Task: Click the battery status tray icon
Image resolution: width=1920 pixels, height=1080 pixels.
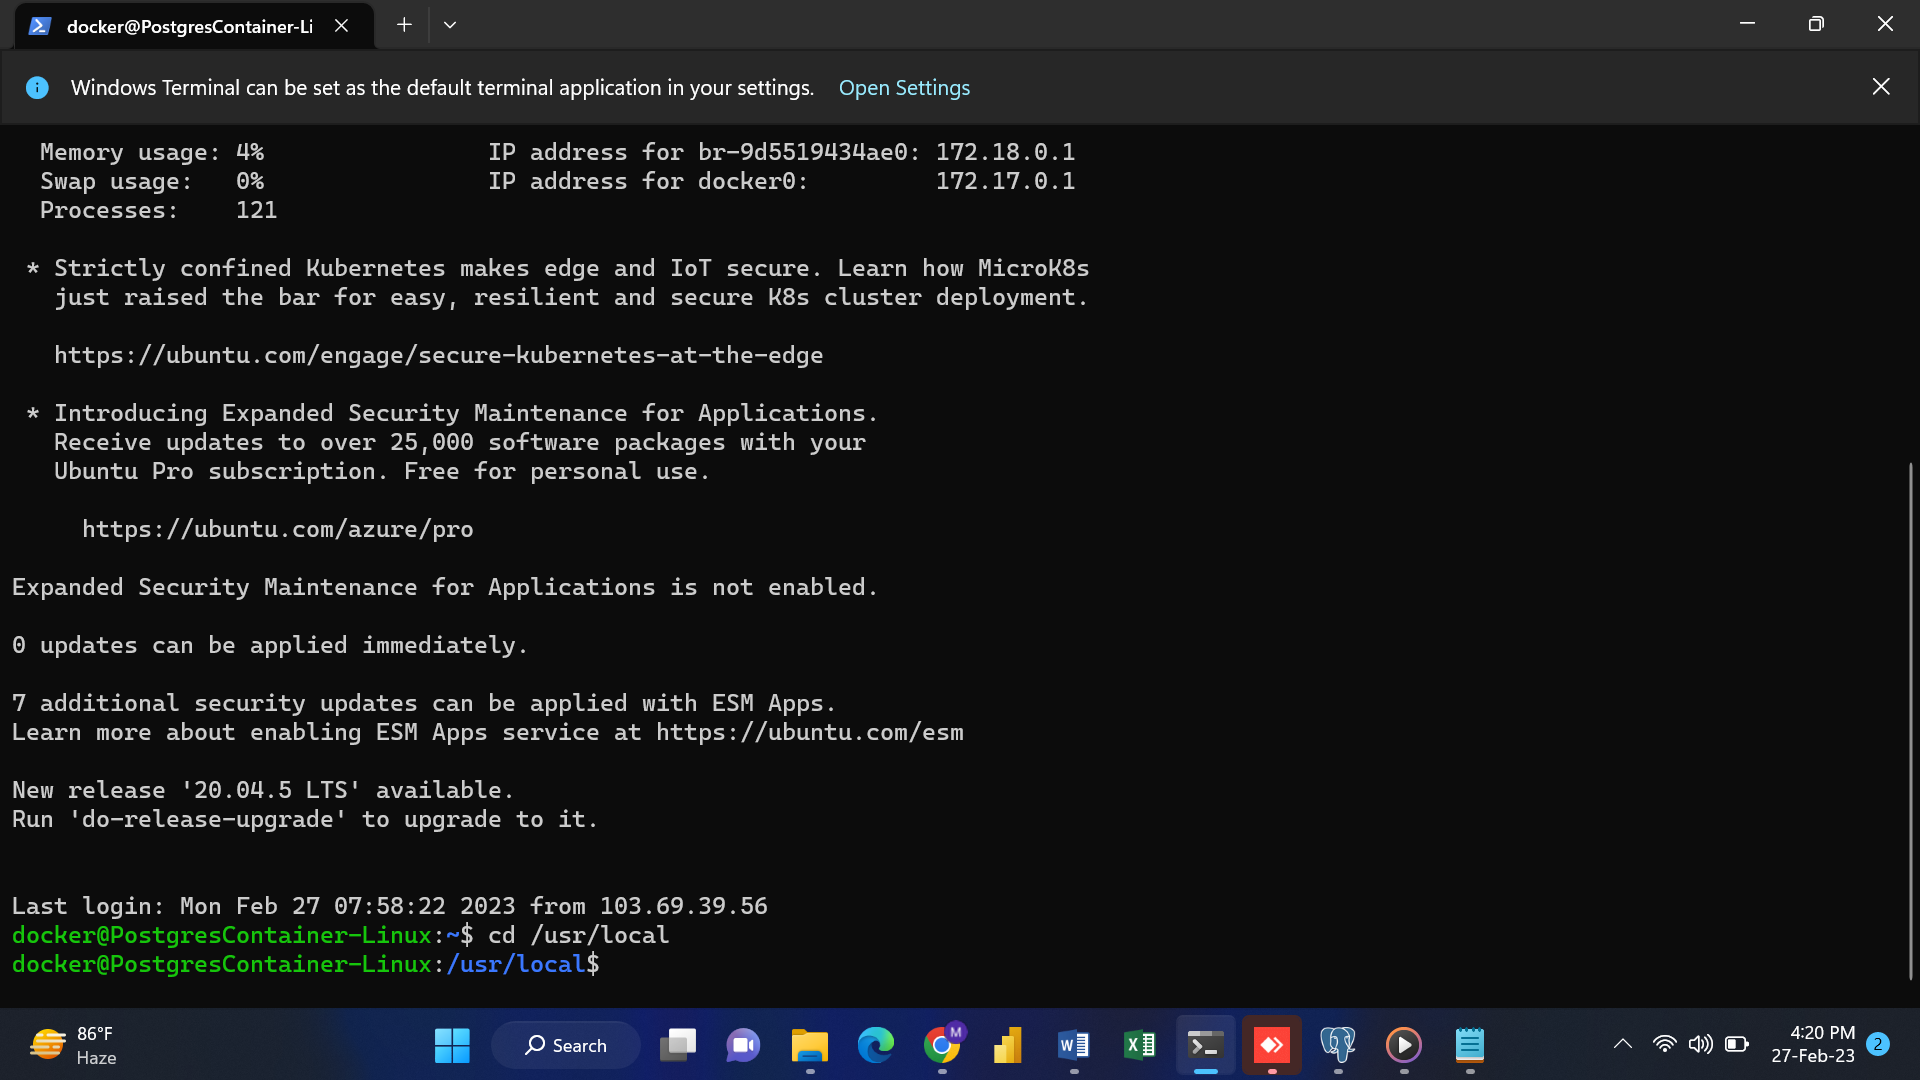Action: point(1737,1044)
